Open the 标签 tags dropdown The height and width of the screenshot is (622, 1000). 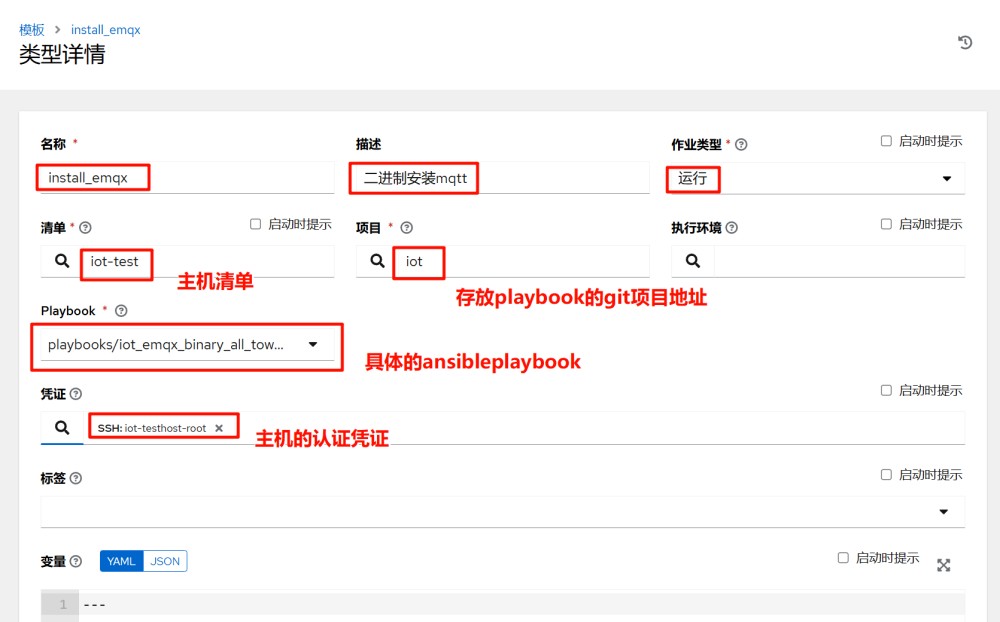point(943,511)
